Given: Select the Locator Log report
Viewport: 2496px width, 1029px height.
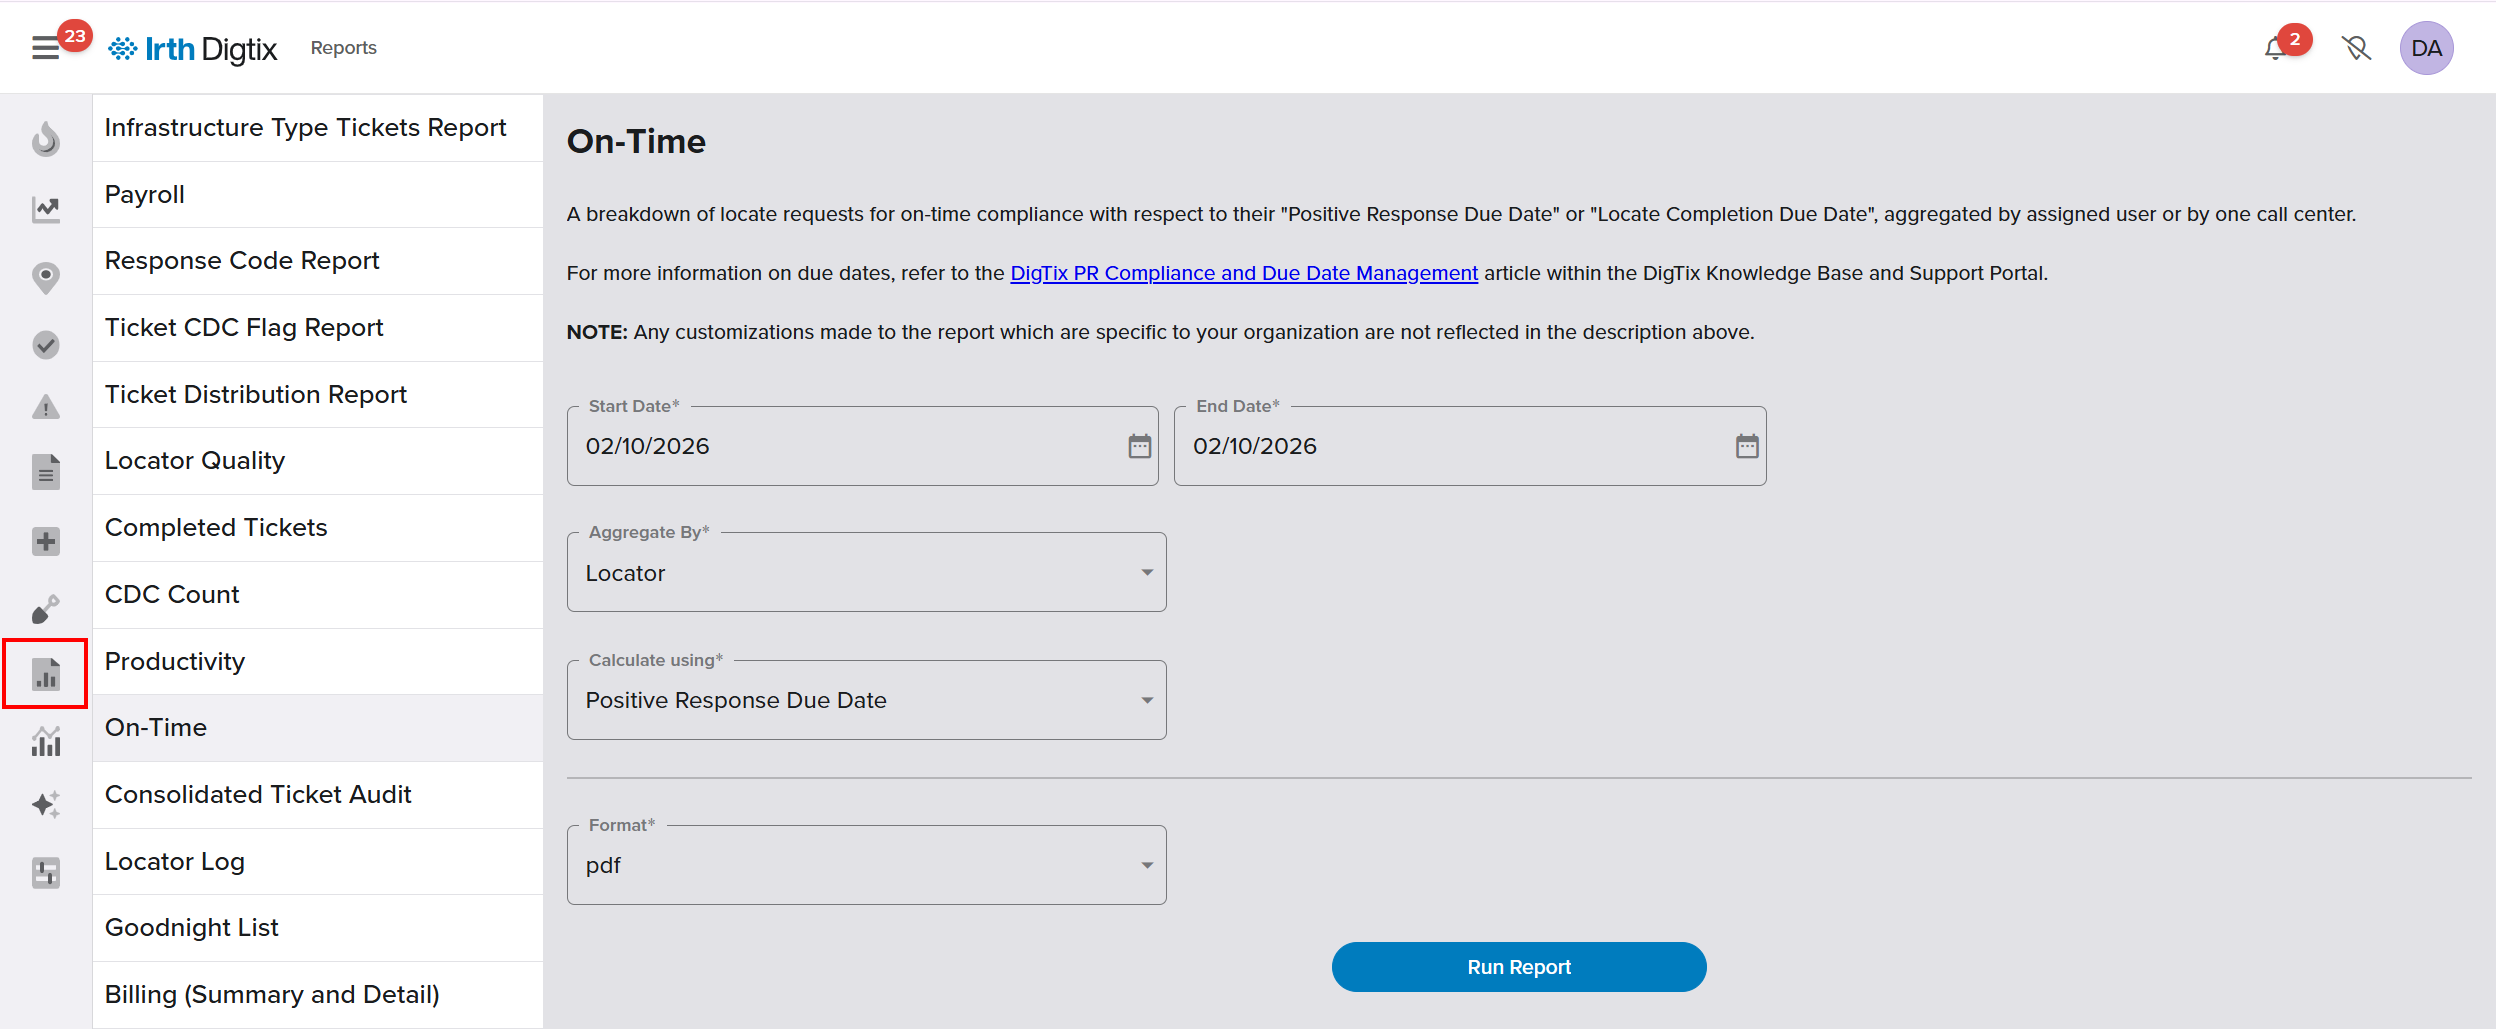Looking at the screenshot, I should tap(318, 862).
